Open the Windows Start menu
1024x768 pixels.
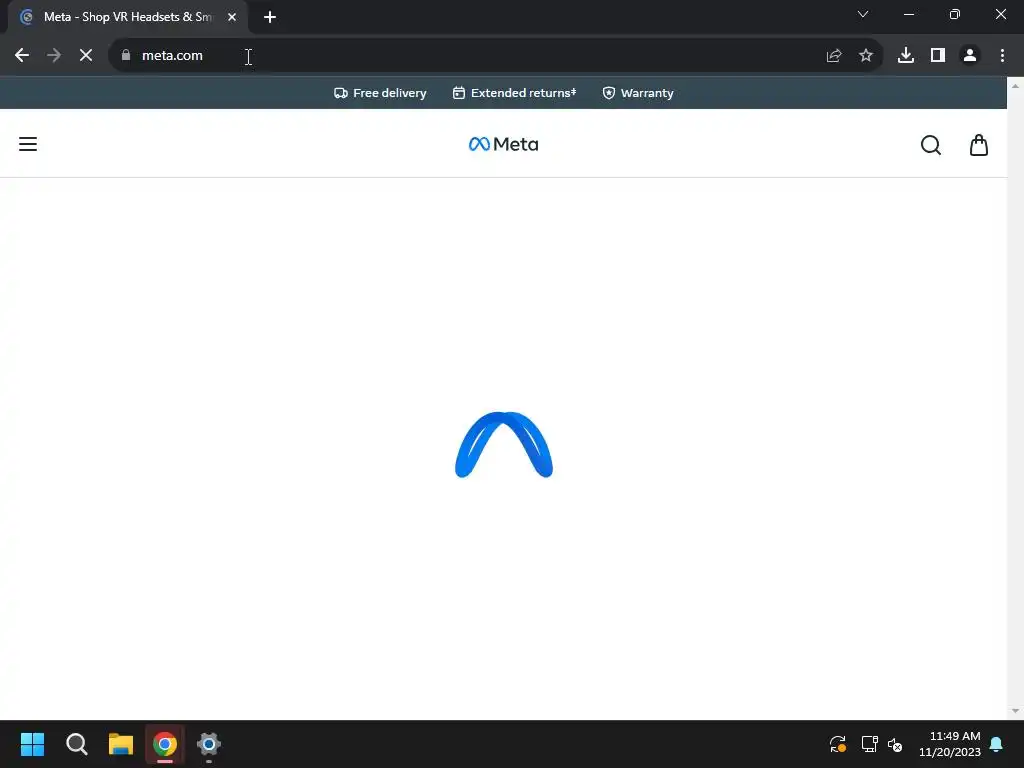coord(32,744)
